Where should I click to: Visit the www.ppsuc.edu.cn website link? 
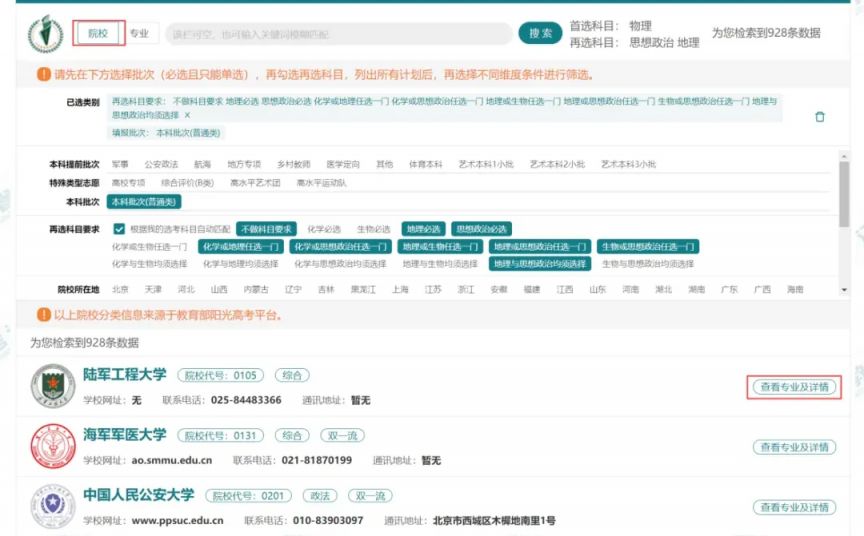[x=177, y=520]
